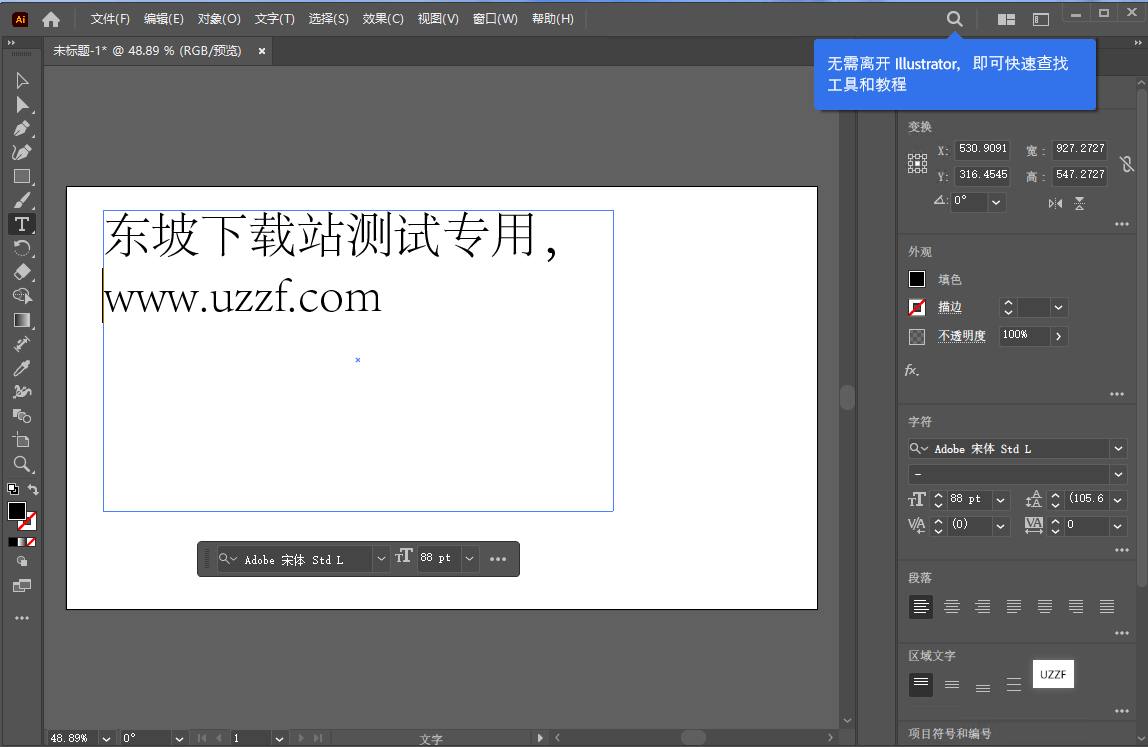Image resolution: width=1148 pixels, height=747 pixels.
Task: Toggle justify alignment in Paragraph panel
Action: [1014, 606]
